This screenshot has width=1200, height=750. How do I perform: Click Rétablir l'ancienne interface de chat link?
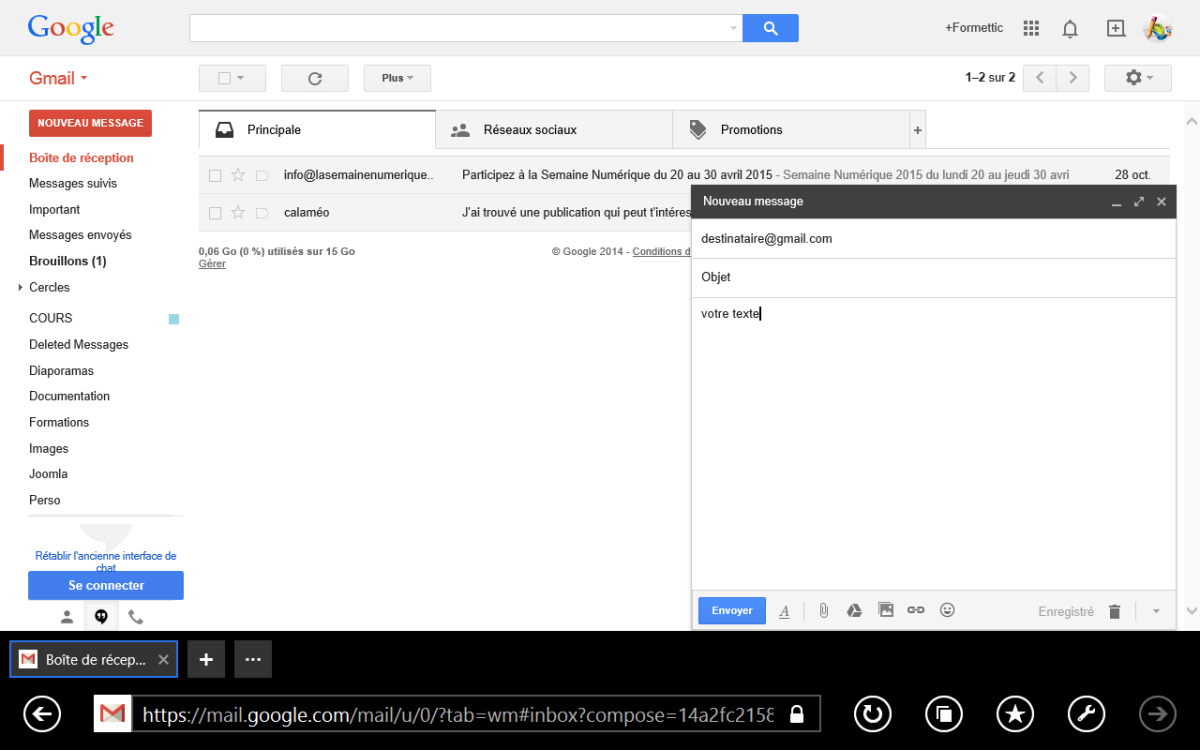coord(106,561)
